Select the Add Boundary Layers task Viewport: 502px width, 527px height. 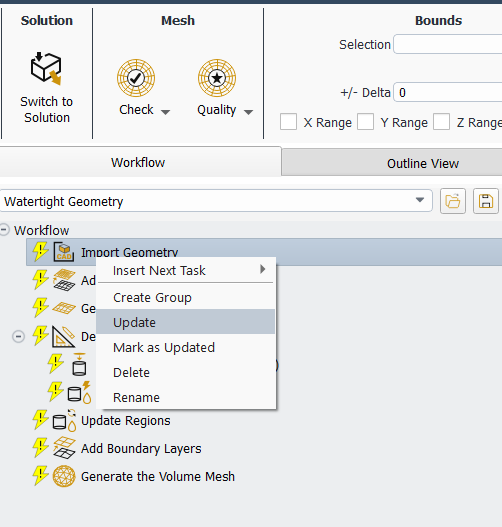pyautogui.click(x=141, y=448)
